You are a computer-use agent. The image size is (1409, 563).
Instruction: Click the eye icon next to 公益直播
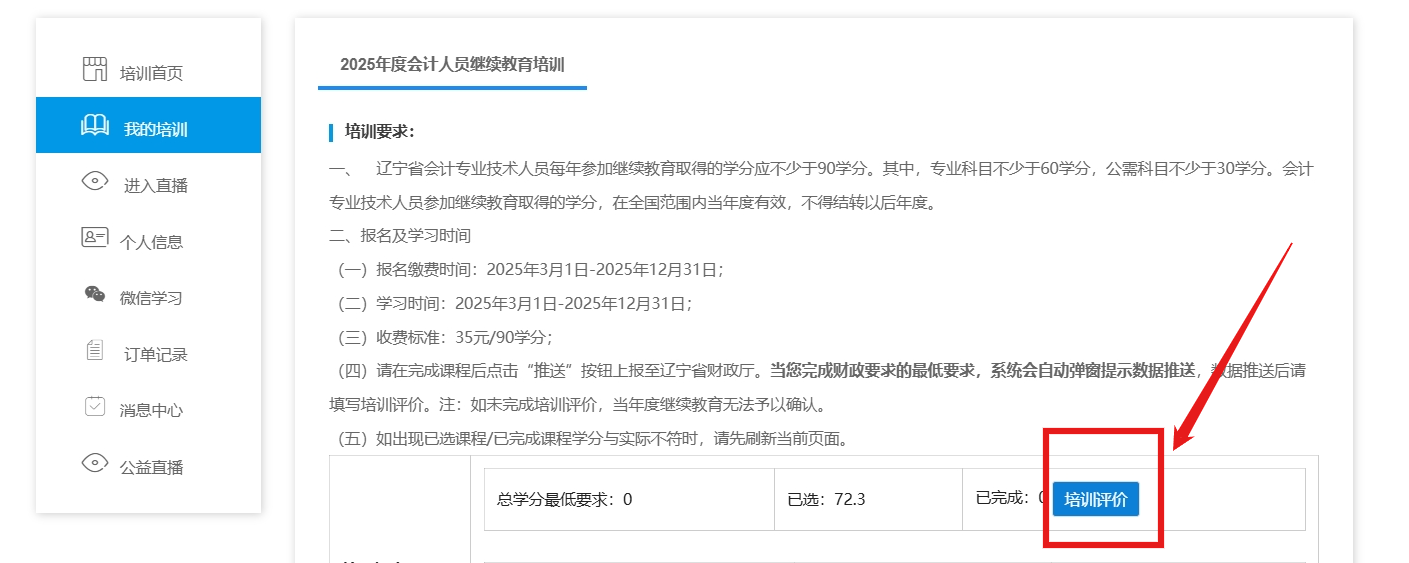95,463
